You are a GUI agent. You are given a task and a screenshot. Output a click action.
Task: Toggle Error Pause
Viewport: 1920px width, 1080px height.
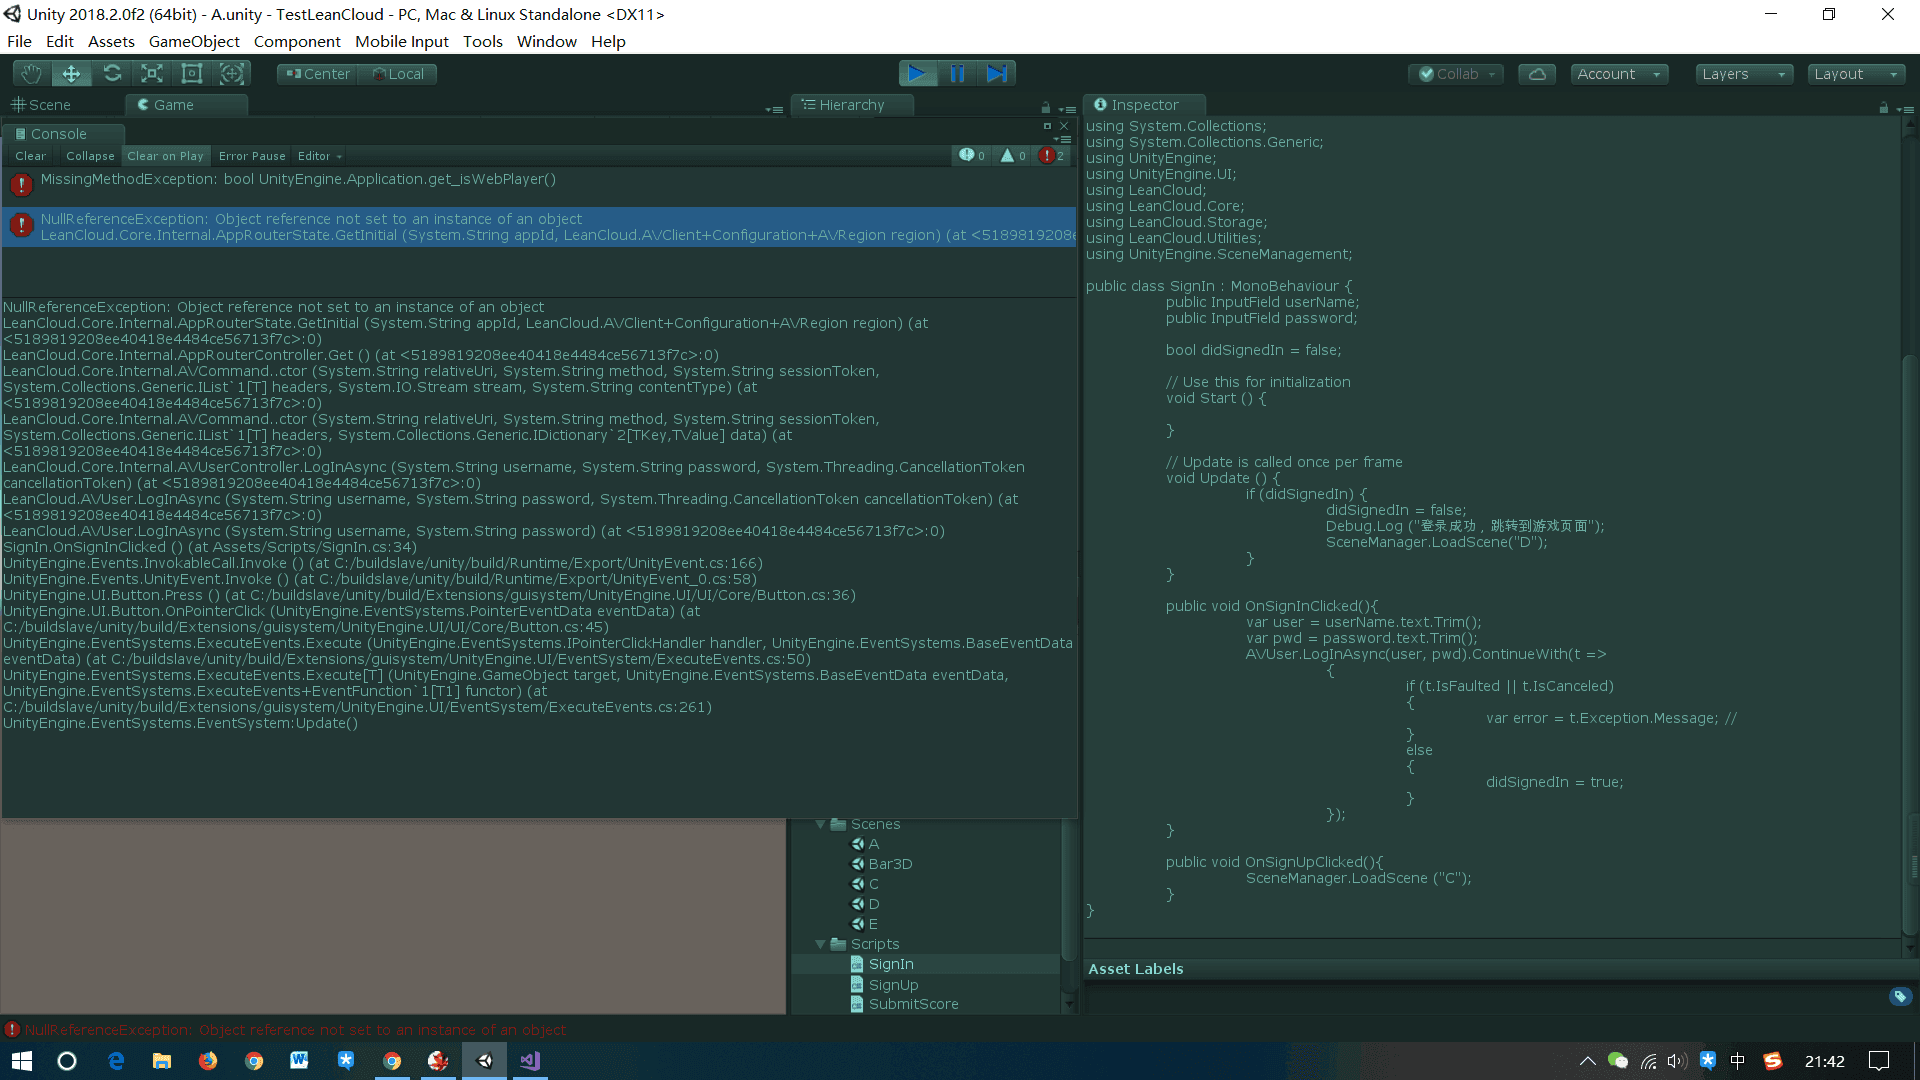(252, 156)
